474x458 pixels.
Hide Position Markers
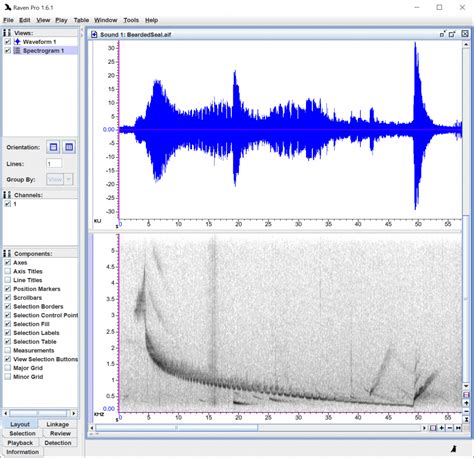point(8,289)
